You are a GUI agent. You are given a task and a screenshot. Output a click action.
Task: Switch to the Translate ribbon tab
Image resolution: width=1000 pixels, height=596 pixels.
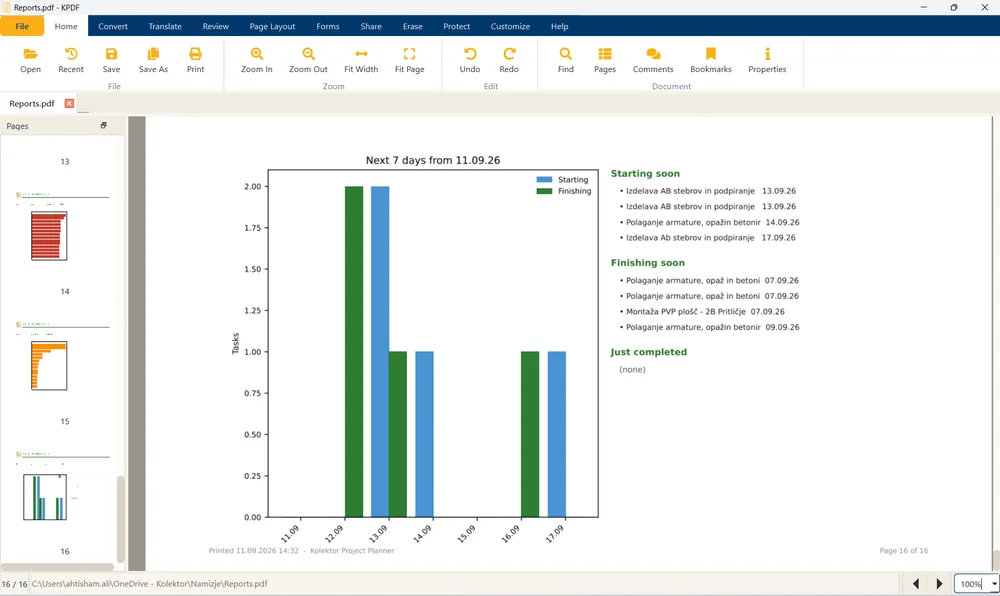[x=165, y=26]
